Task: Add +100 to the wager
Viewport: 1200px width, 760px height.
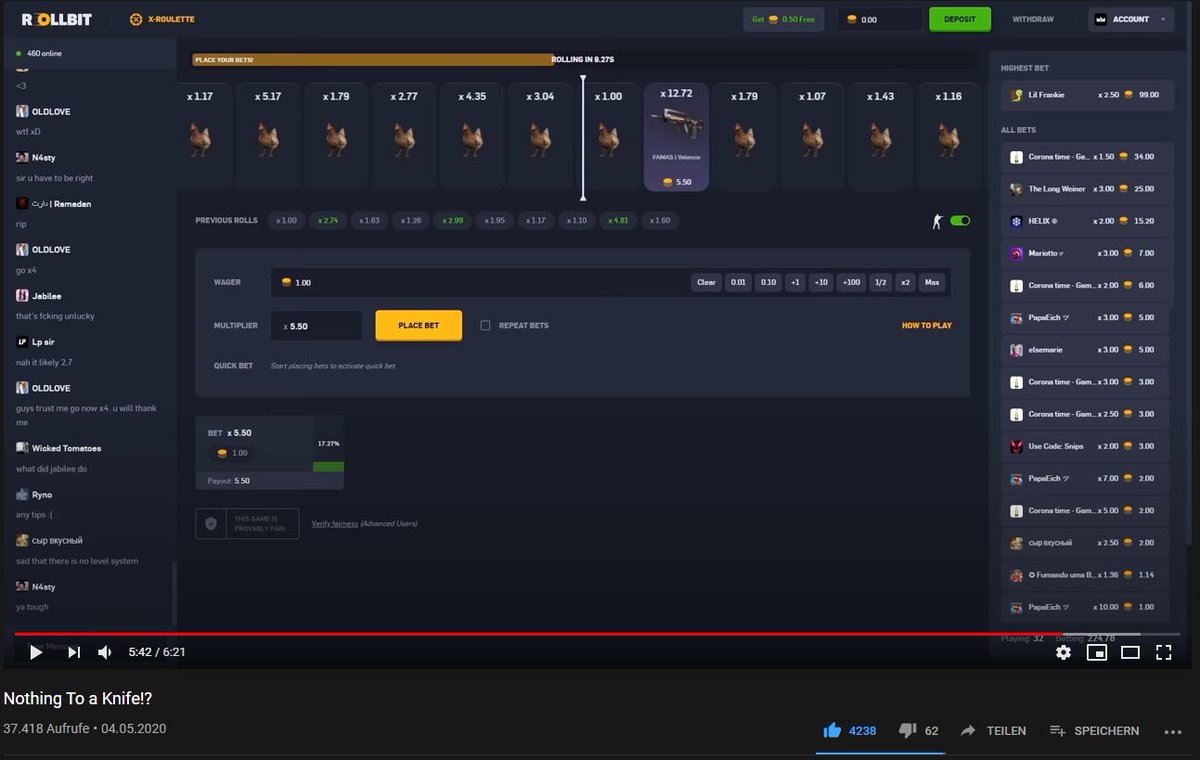Action: pos(851,282)
